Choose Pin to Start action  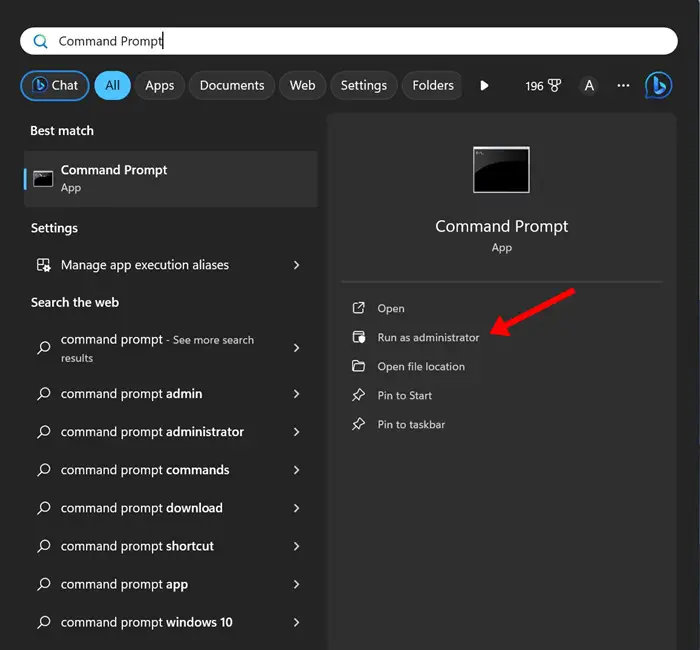tap(404, 395)
